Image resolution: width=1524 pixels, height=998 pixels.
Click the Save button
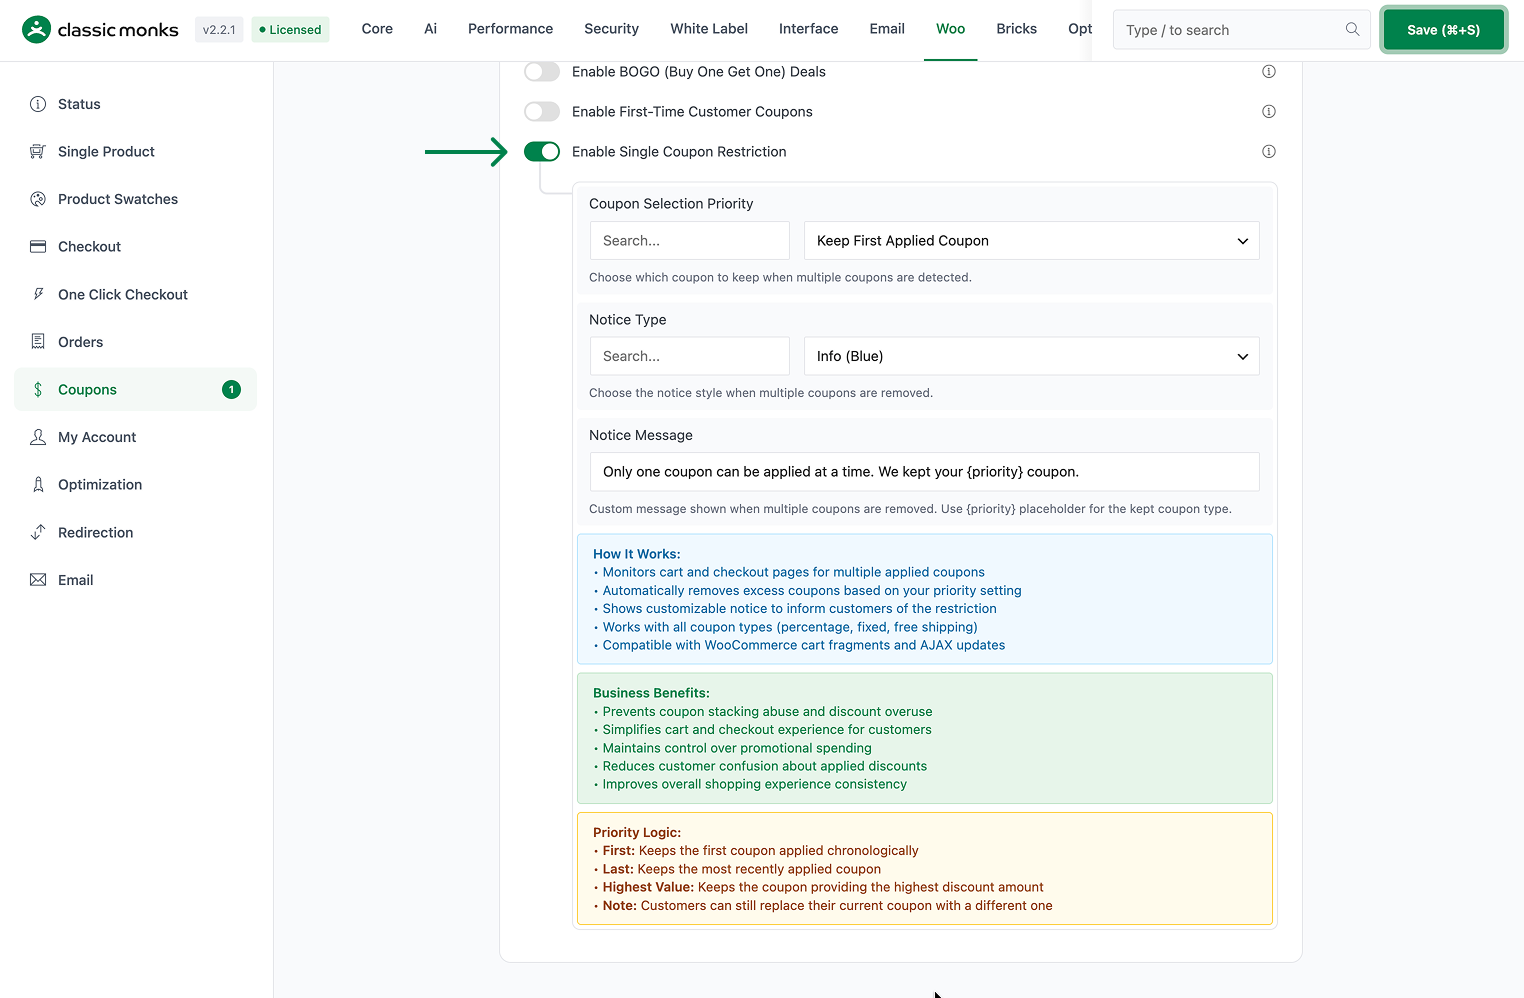[x=1443, y=30]
